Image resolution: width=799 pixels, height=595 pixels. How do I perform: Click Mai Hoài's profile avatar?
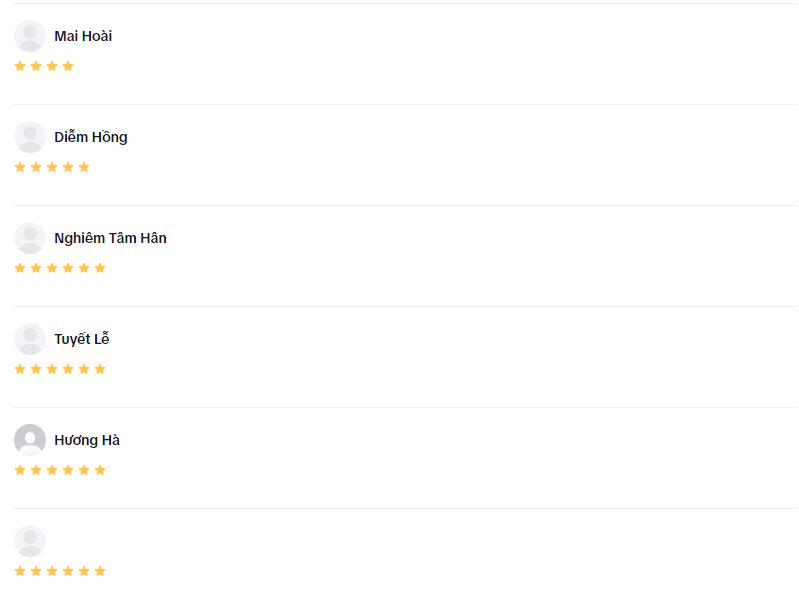pos(30,36)
